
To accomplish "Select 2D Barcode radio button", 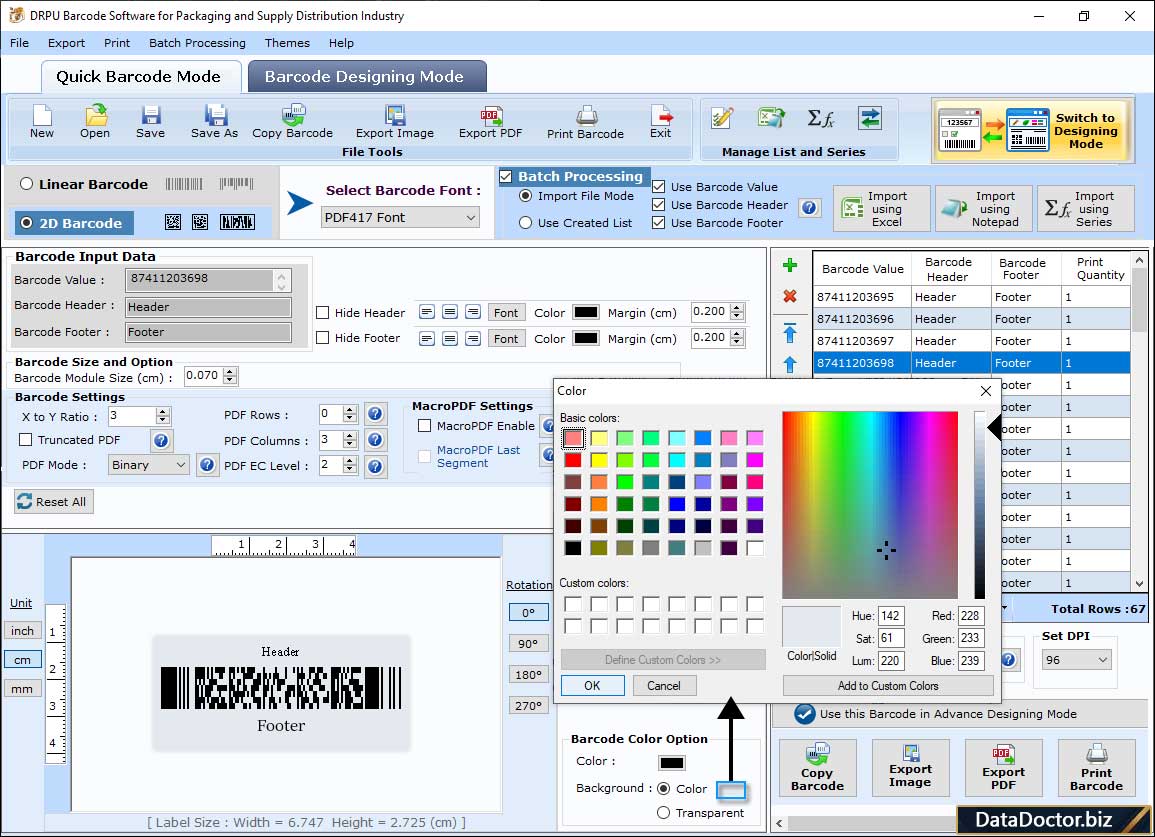I will point(27,223).
